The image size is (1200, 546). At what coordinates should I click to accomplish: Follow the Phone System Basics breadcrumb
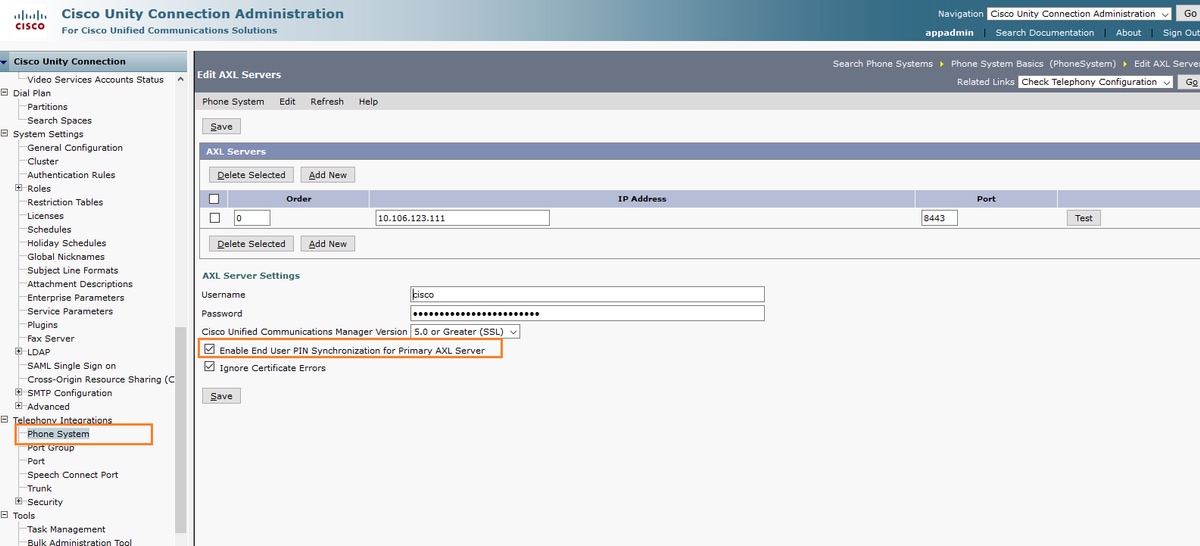(x=1033, y=64)
